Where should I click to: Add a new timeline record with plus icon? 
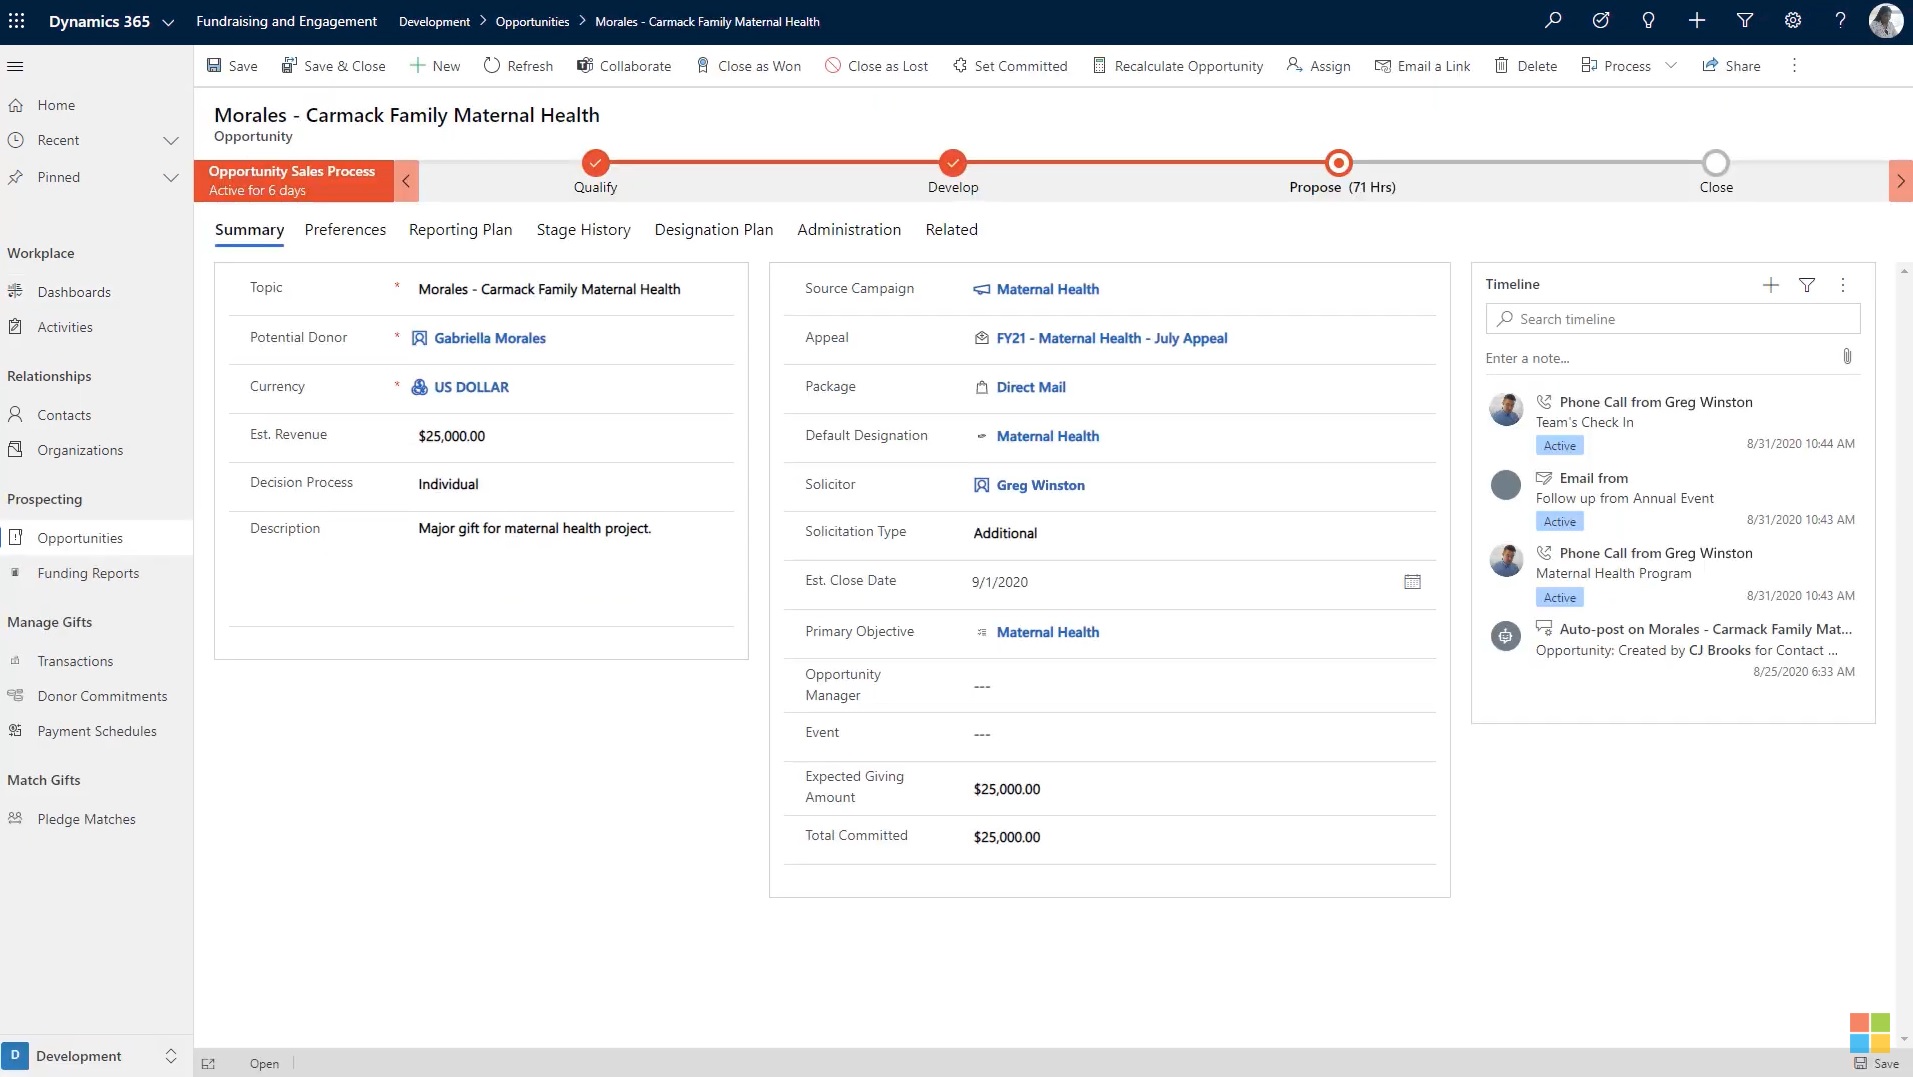pyautogui.click(x=1770, y=285)
